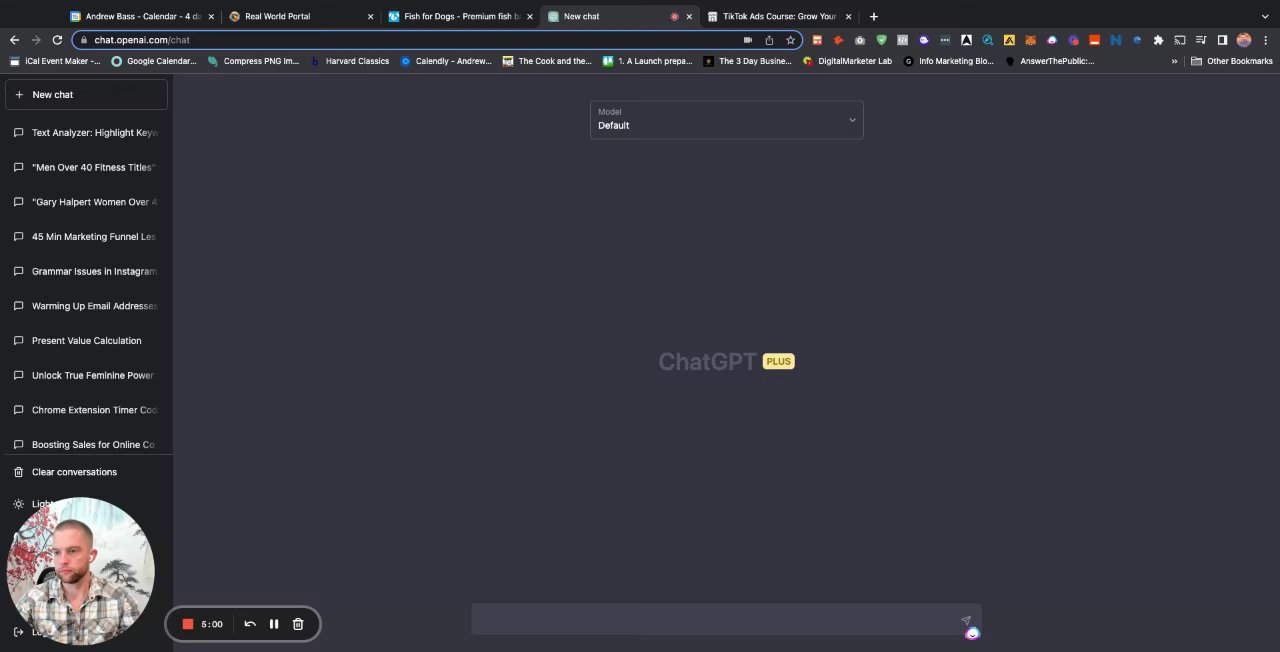The image size is (1280, 652).
Task: Open Calendly bookmark
Action: tap(446, 61)
